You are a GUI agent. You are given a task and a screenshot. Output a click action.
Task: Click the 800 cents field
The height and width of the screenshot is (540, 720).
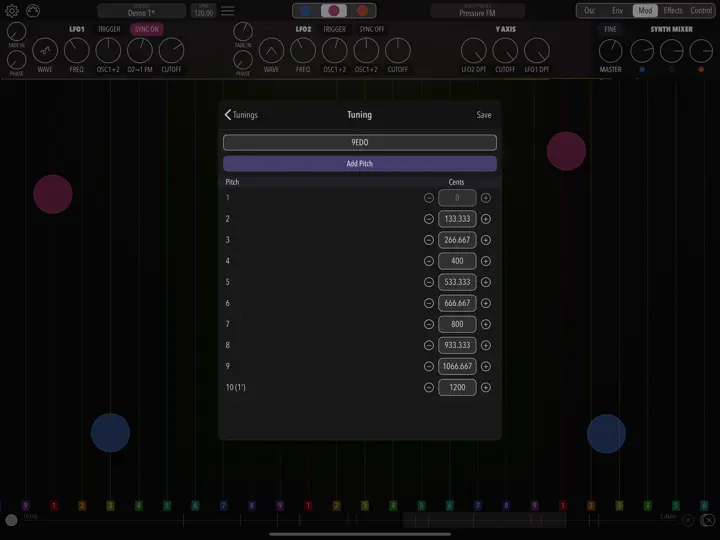coord(457,324)
